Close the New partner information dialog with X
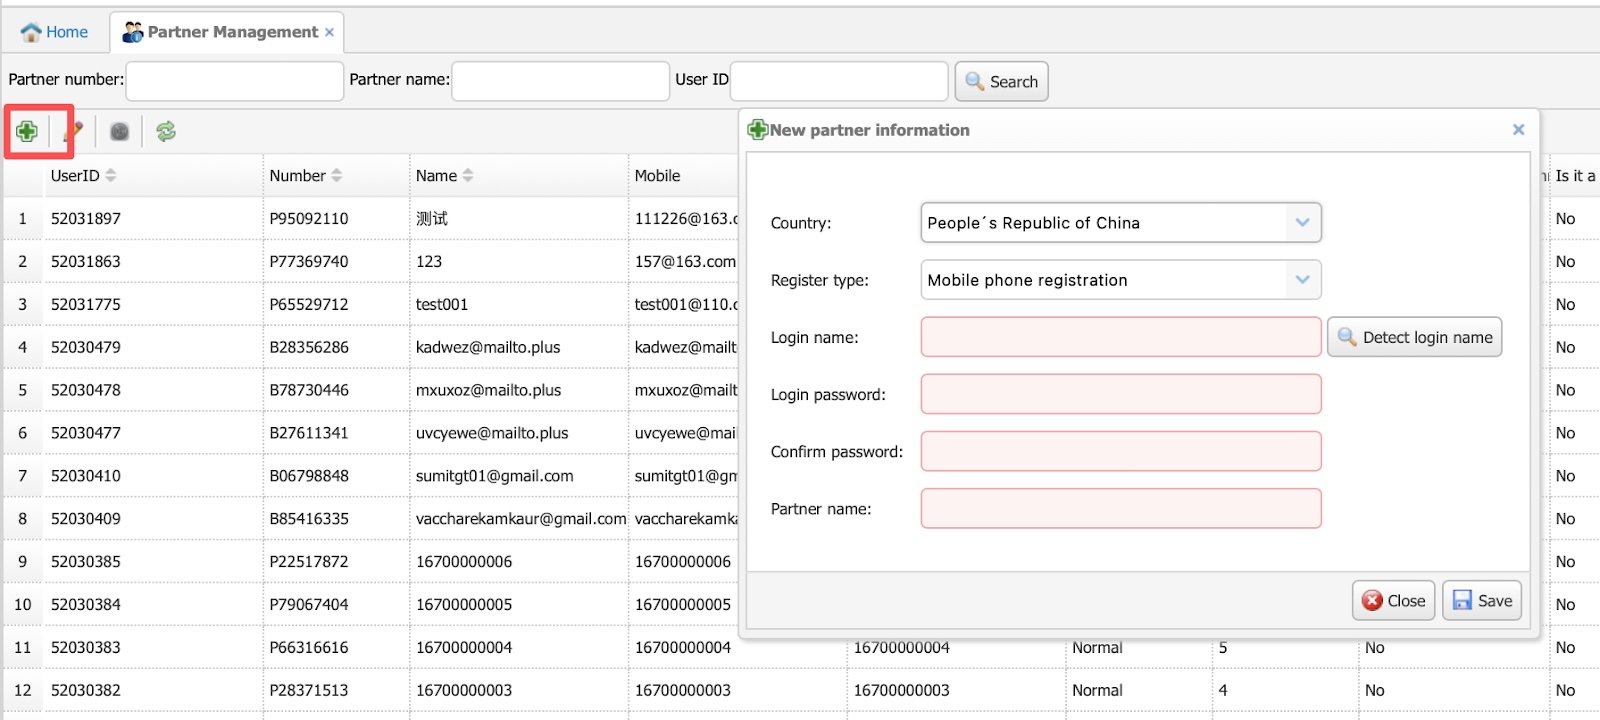 1518,130
